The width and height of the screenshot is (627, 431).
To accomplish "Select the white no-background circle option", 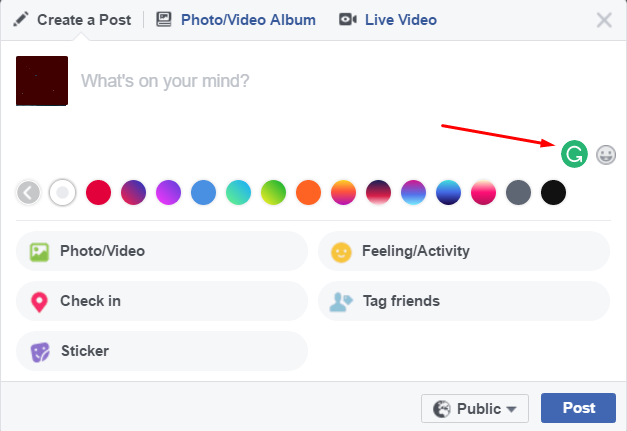I will (62, 192).
